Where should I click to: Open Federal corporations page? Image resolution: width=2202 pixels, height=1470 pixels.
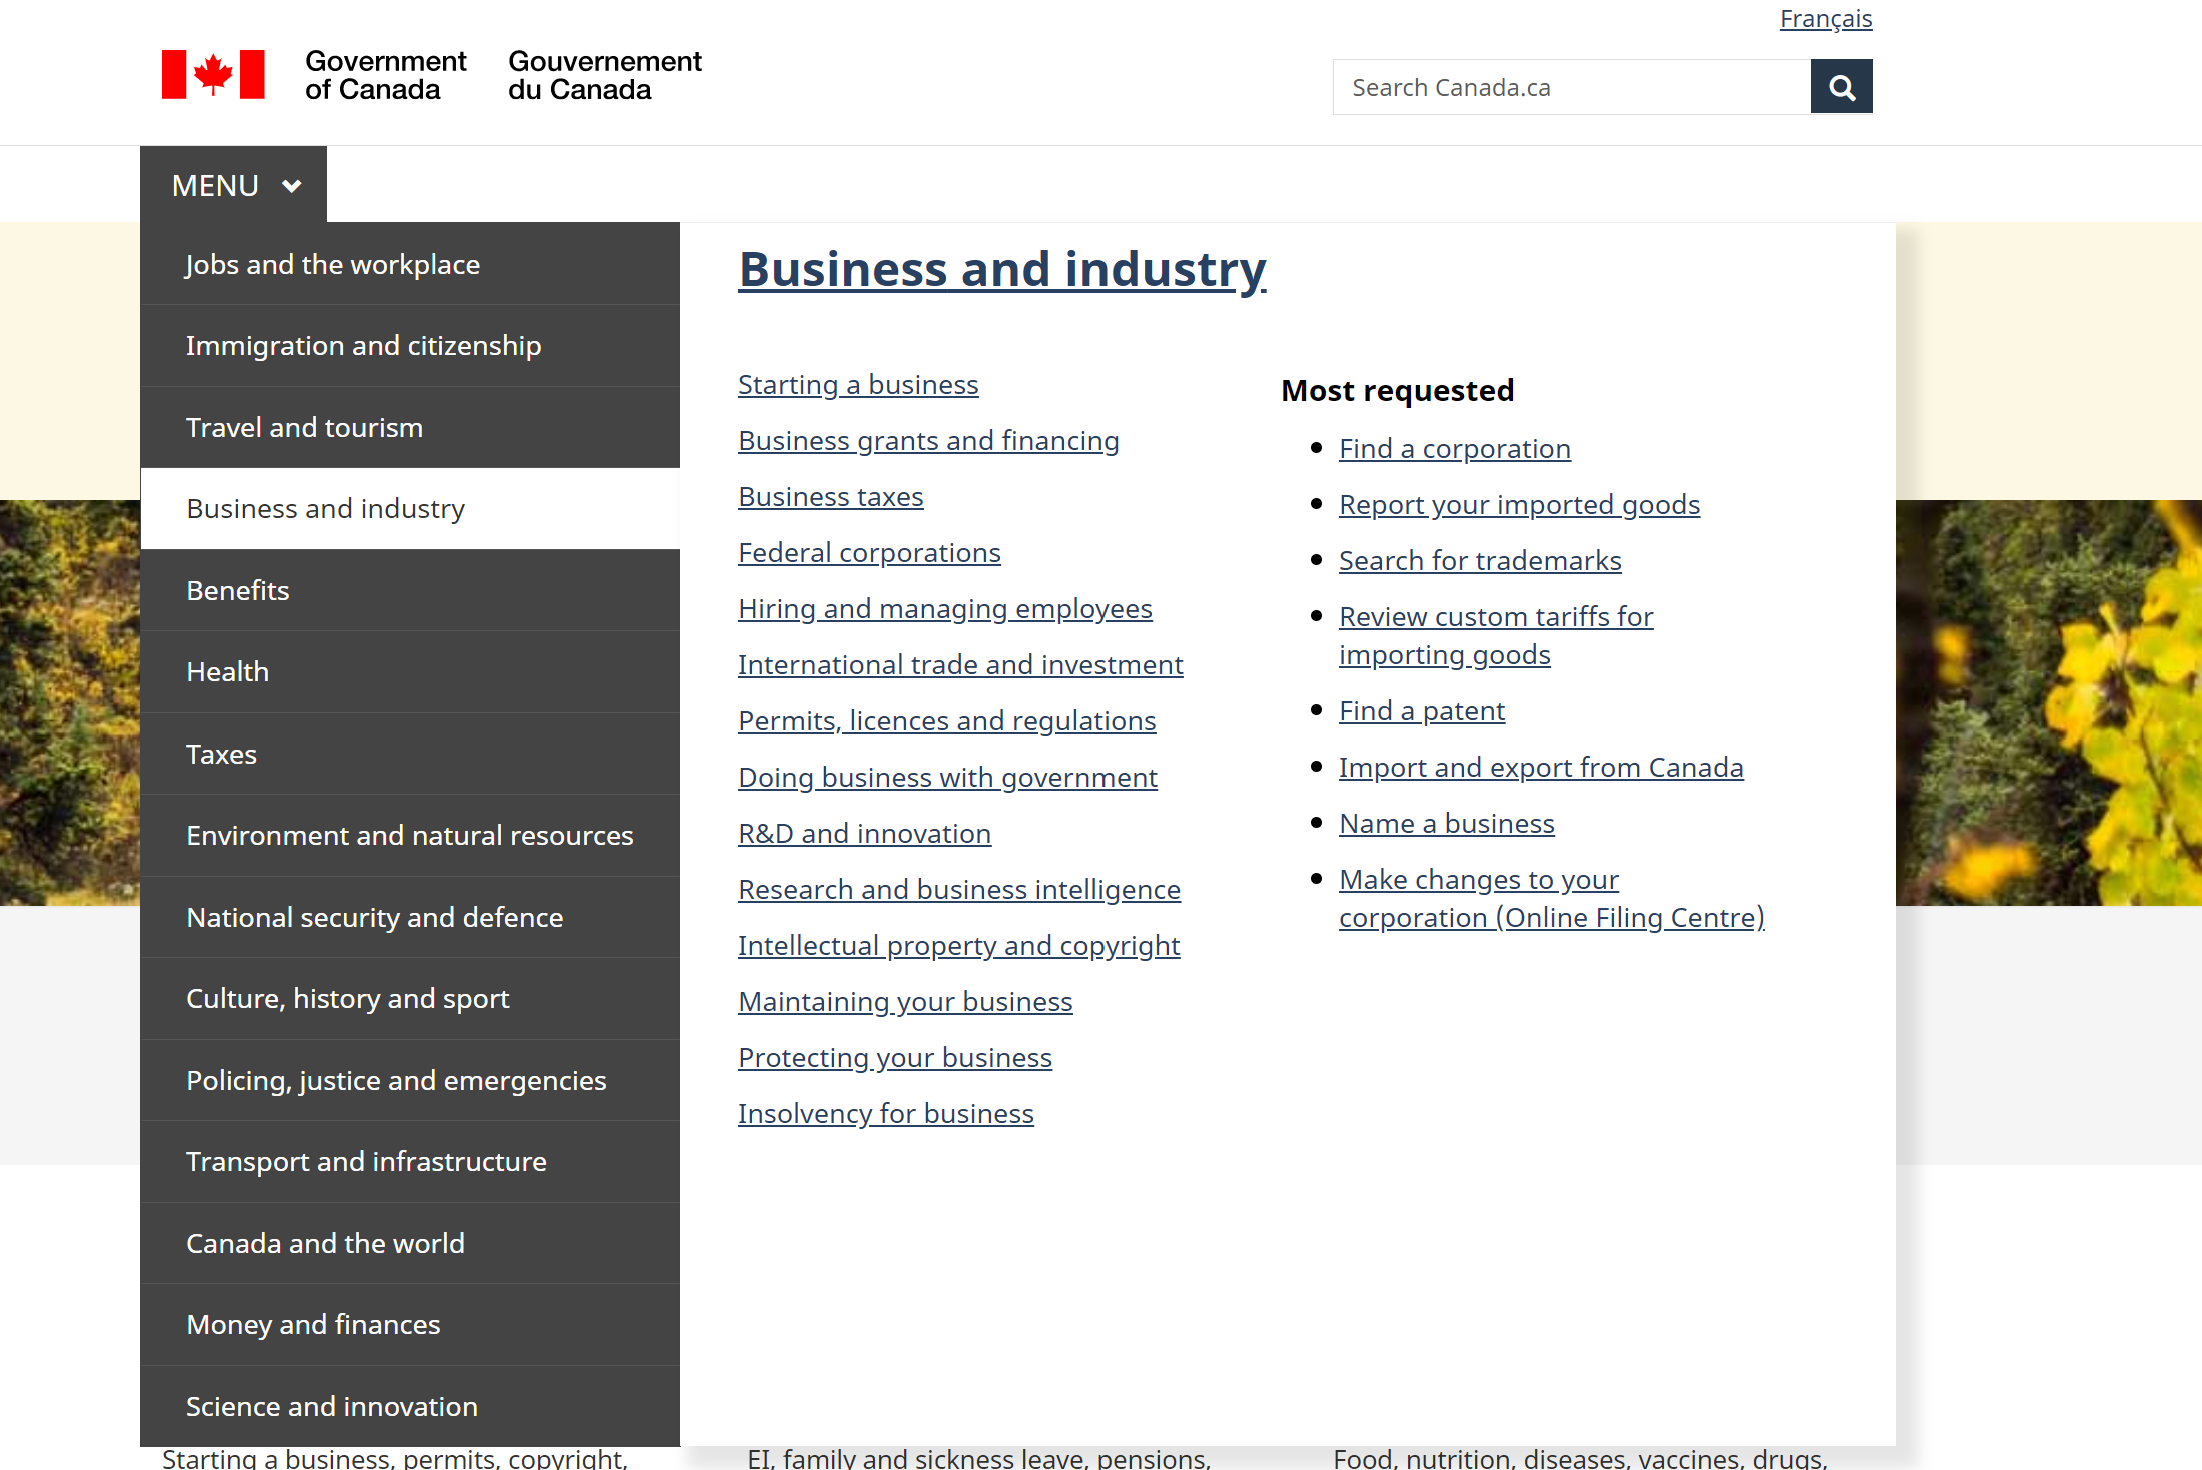click(868, 552)
